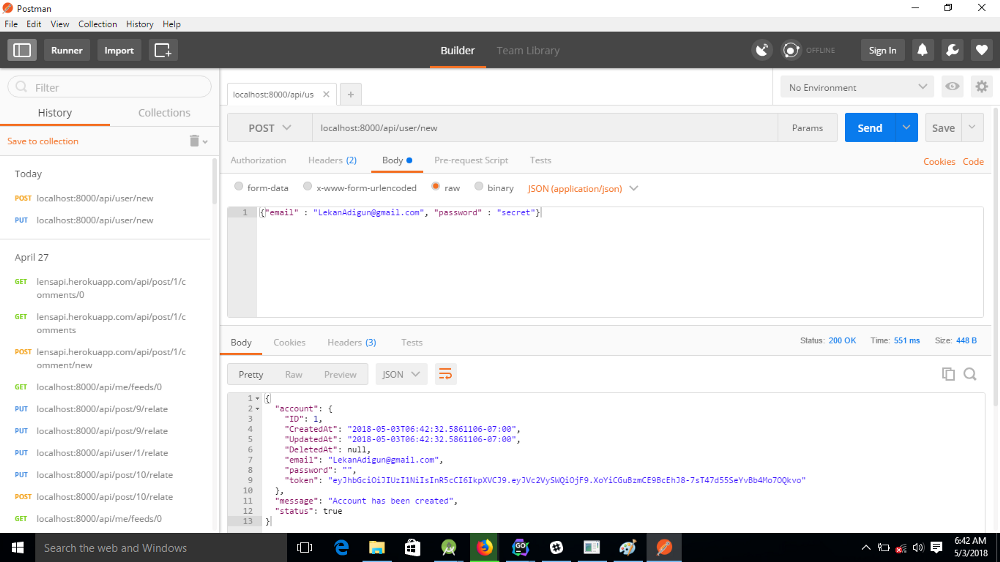Click the offline sync status icon
Viewport: 1000px width, 562px height.
tap(791, 50)
